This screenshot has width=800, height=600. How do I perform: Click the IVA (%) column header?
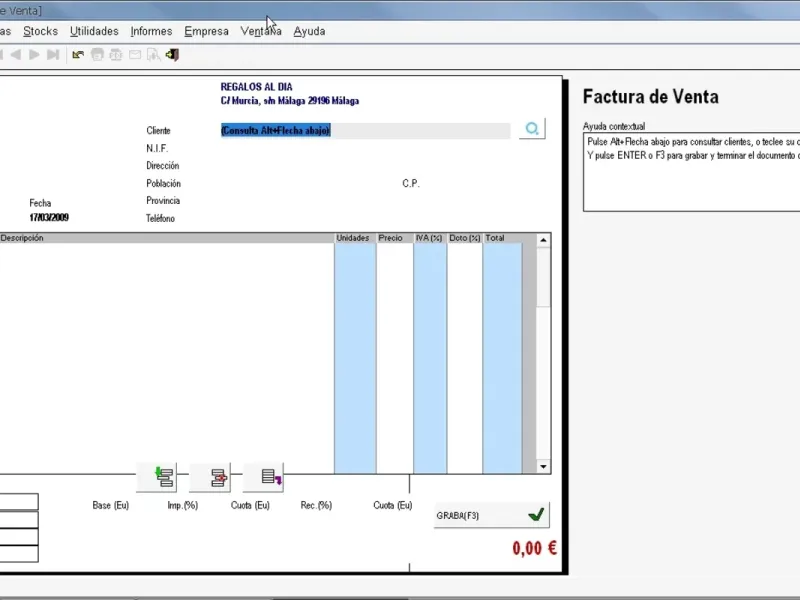[x=430, y=238]
